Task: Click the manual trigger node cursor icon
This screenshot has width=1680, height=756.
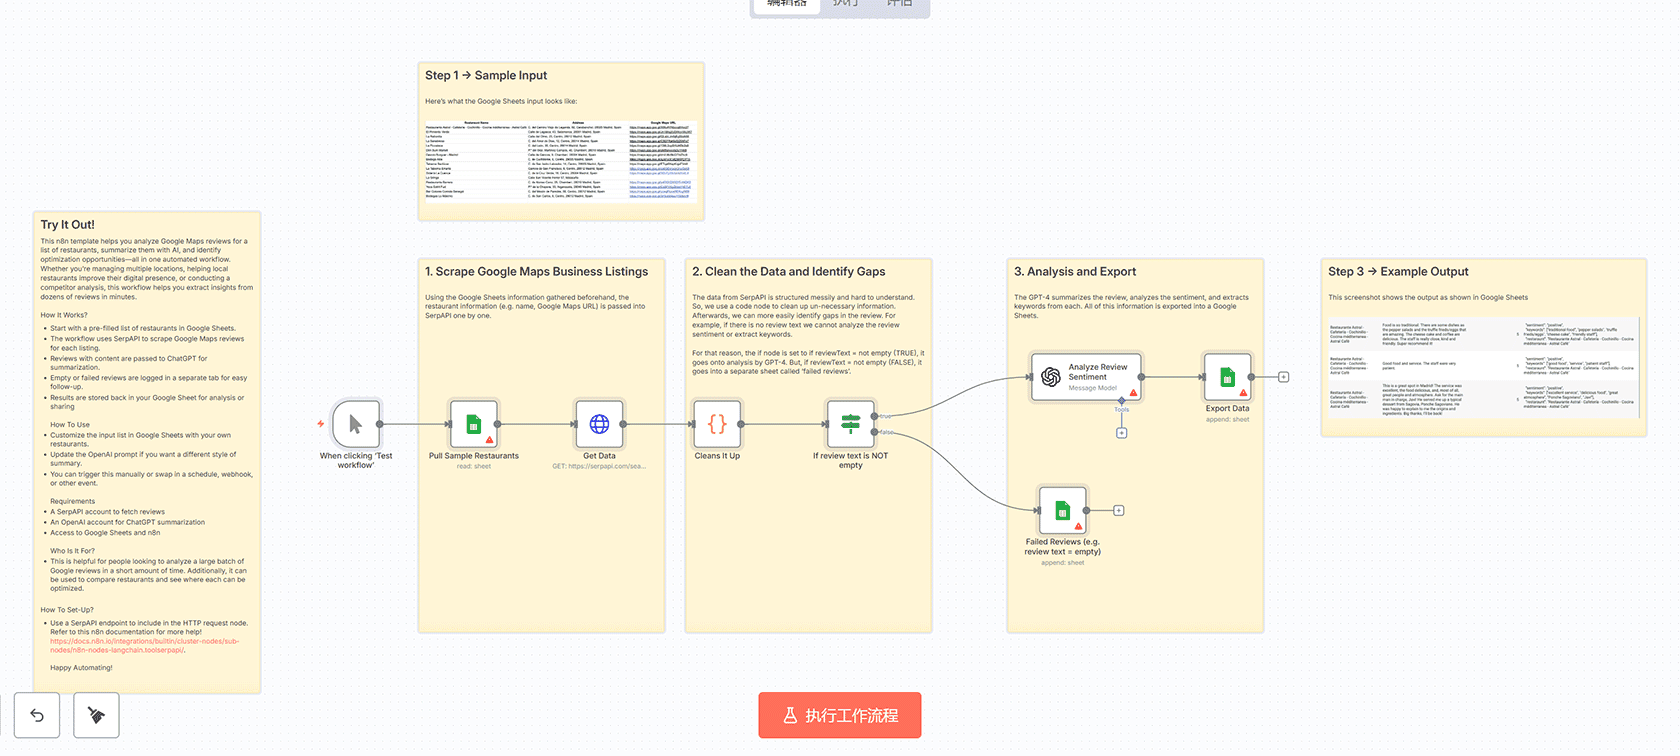Action: pyautogui.click(x=355, y=424)
